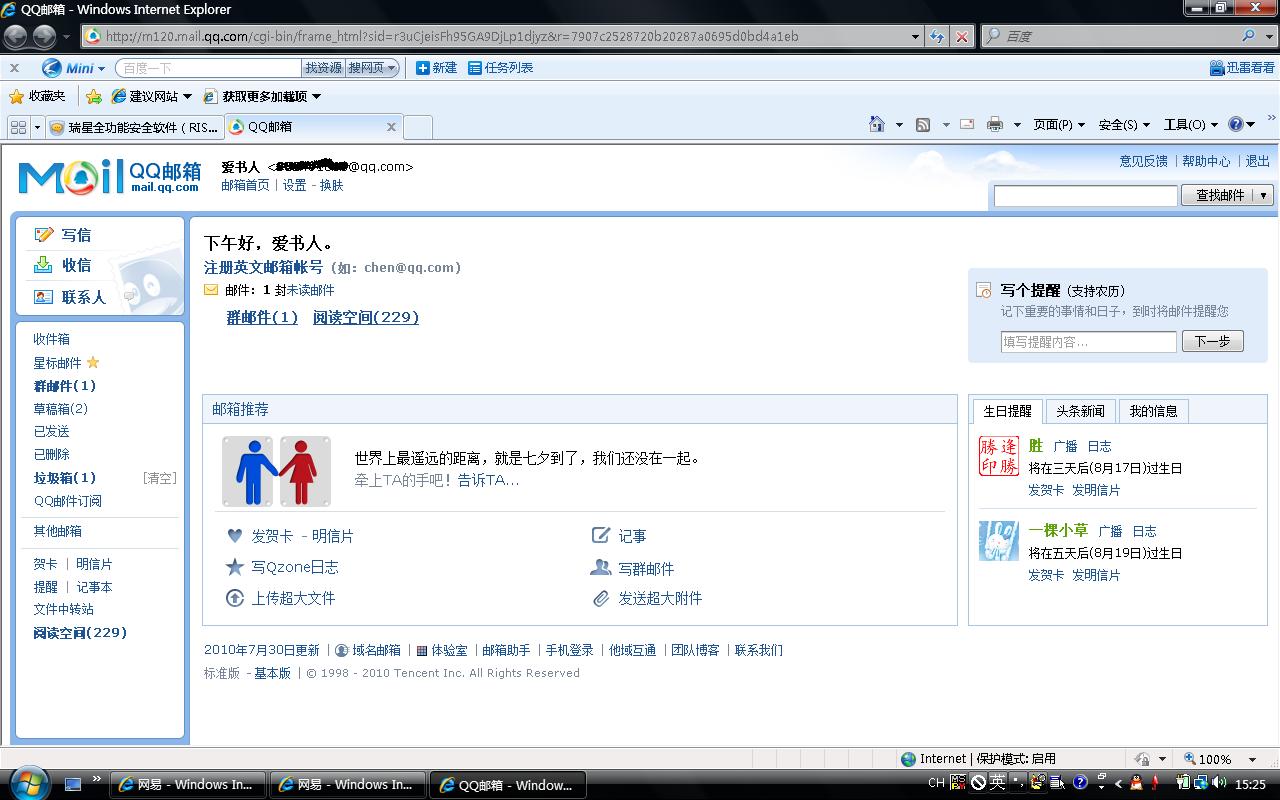The width and height of the screenshot is (1280, 800).
Task: Open 任务列表 in the Mini toolbar
Action: pos(501,68)
